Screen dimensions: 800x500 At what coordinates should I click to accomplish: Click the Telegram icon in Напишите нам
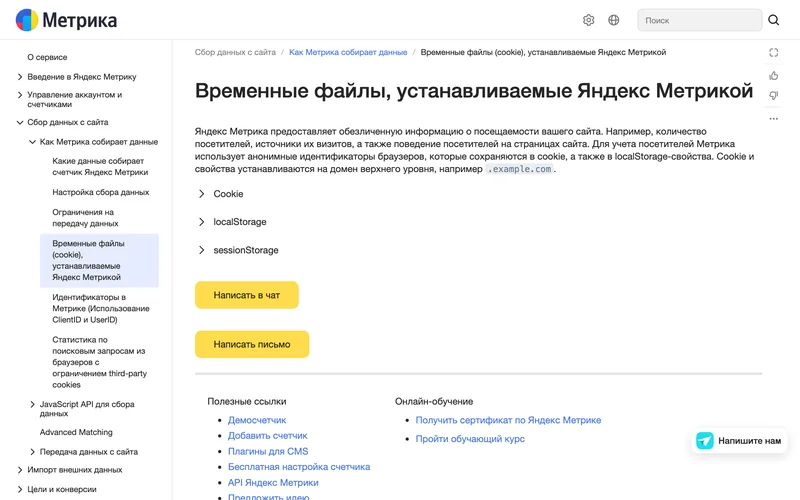(705, 440)
